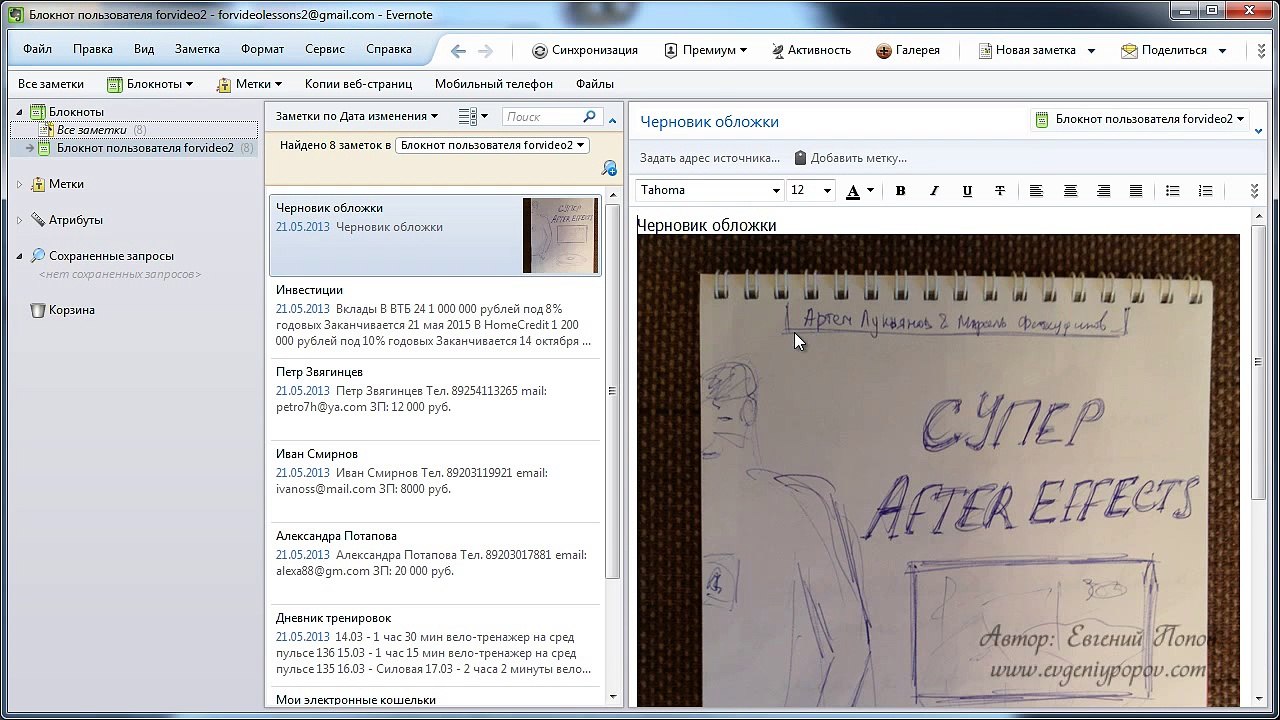The image size is (1280, 720).
Task: Open the notebook filter dropdown in search results
Action: click(492, 145)
